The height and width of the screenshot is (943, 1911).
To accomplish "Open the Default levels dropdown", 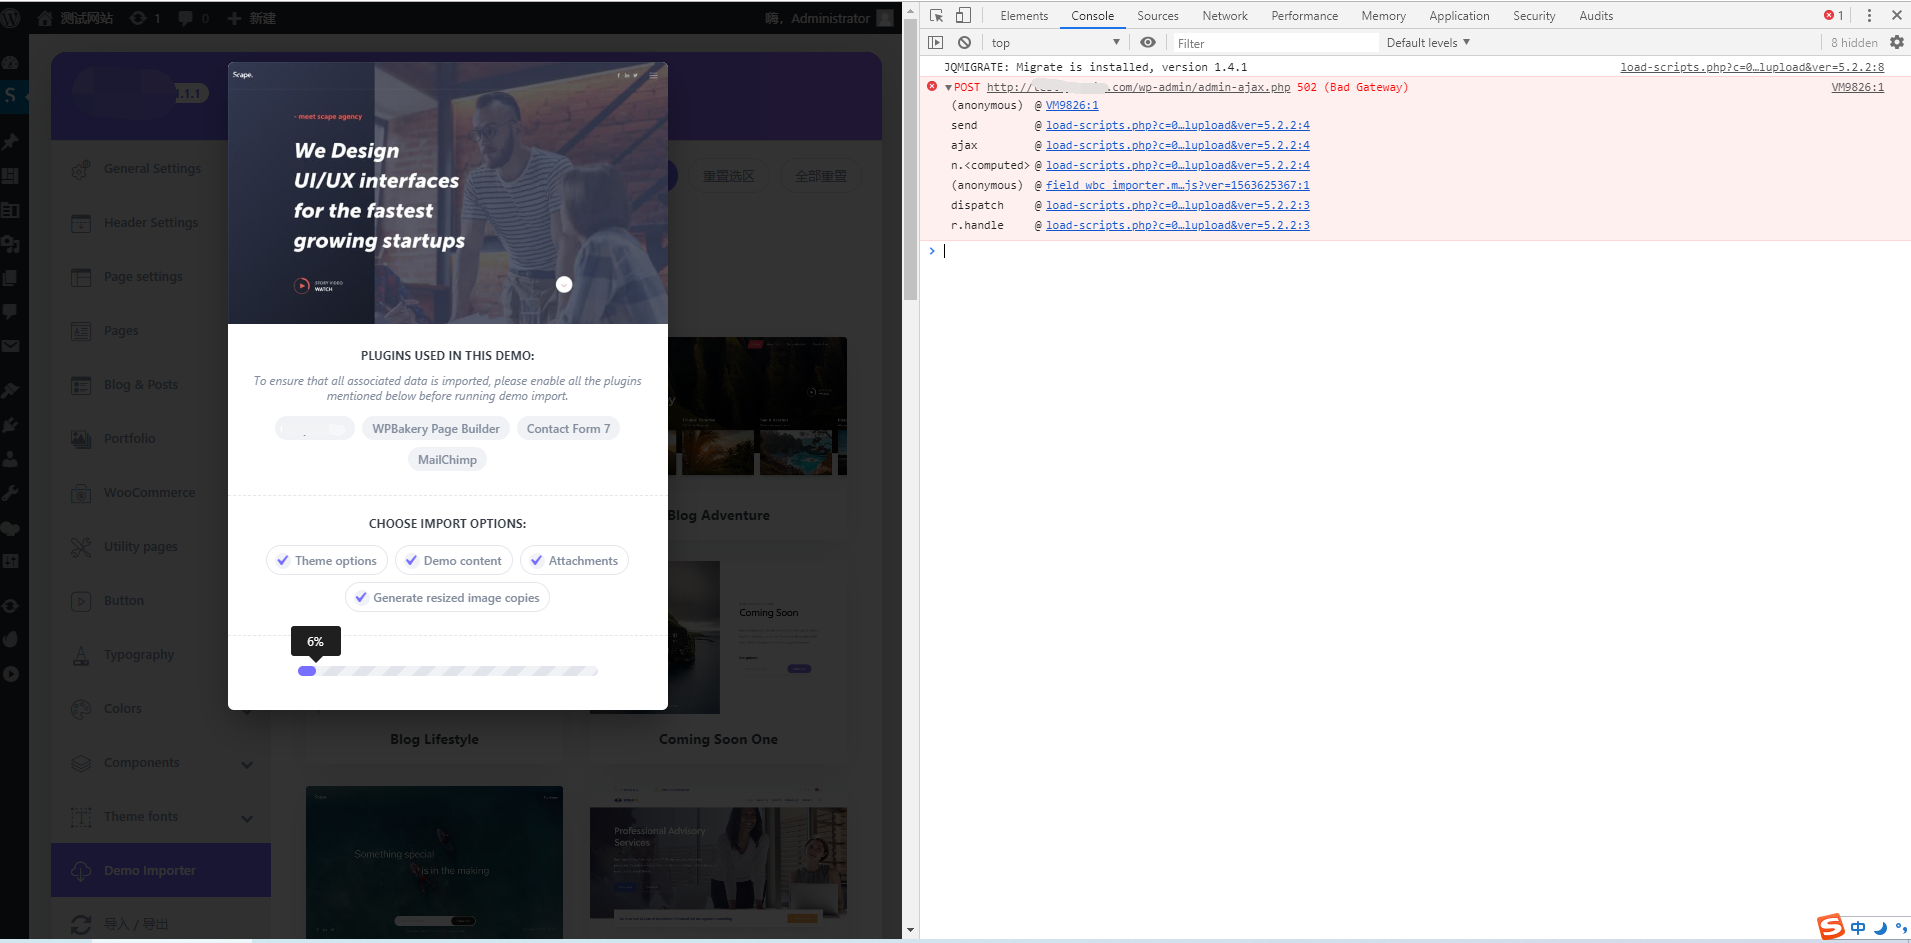I will point(1427,43).
